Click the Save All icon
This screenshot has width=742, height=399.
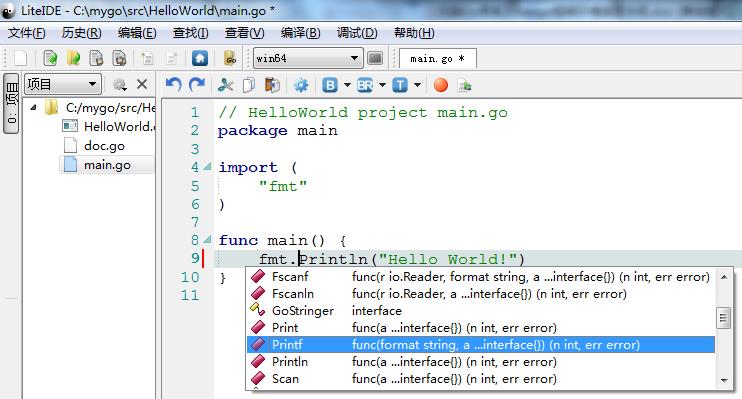point(119,58)
